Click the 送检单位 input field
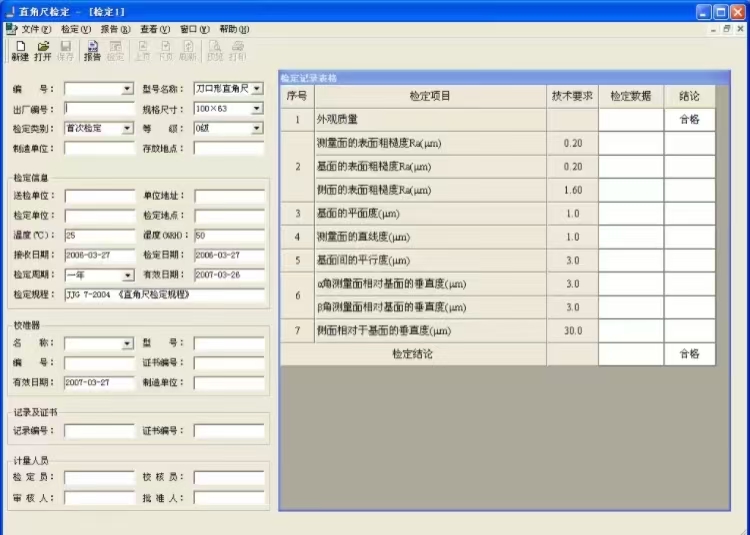The height and width of the screenshot is (535, 750). [x=99, y=196]
